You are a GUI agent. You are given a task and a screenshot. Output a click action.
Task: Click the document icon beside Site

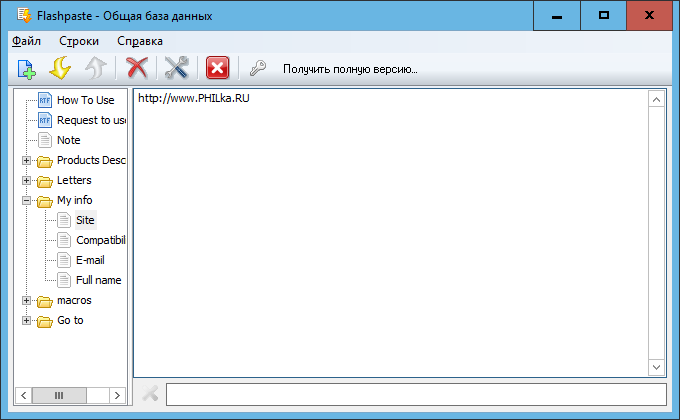click(x=64, y=220)
